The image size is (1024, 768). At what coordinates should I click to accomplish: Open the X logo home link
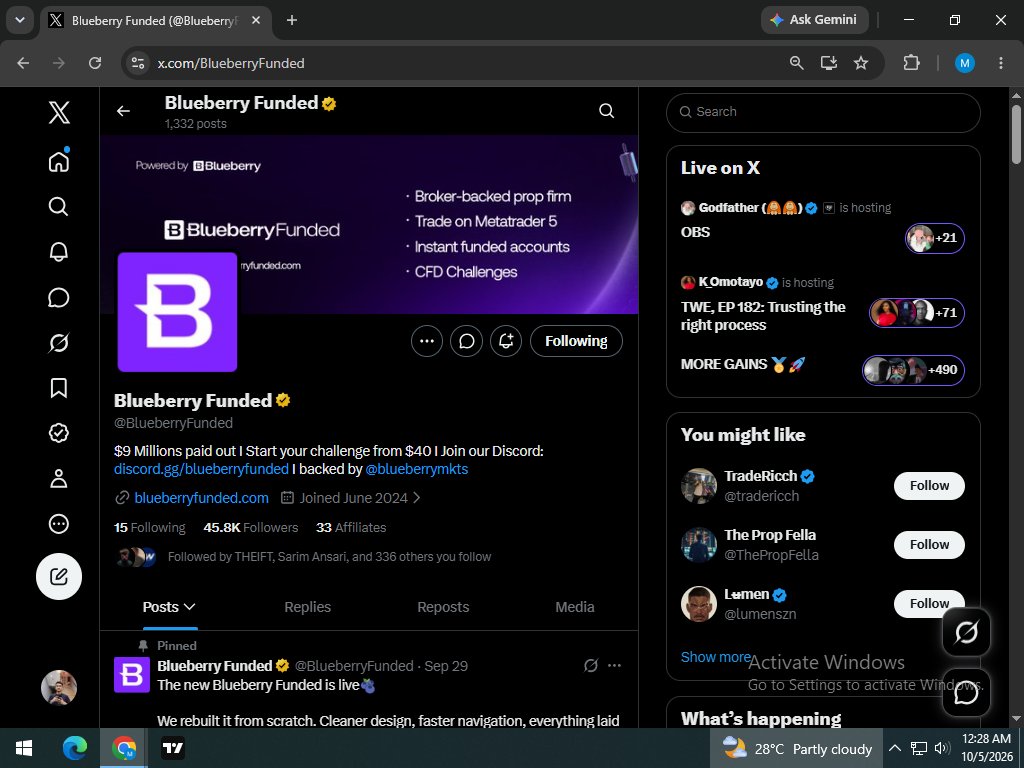pos(59,112)
